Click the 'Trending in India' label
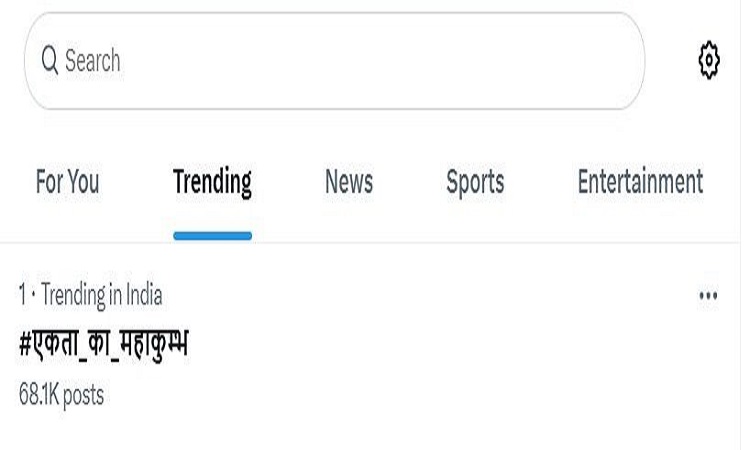The height and width of the screenshot is (450, 750). tap(101, 295)
